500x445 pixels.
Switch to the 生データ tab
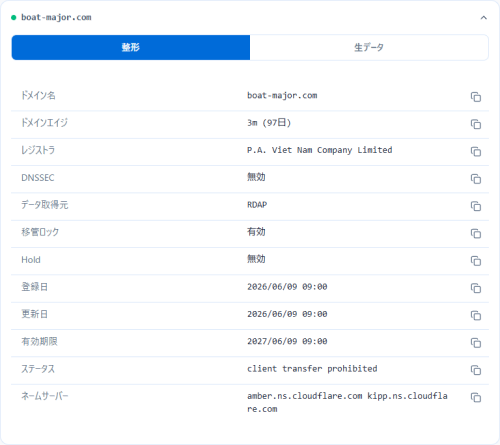point(369,47)
